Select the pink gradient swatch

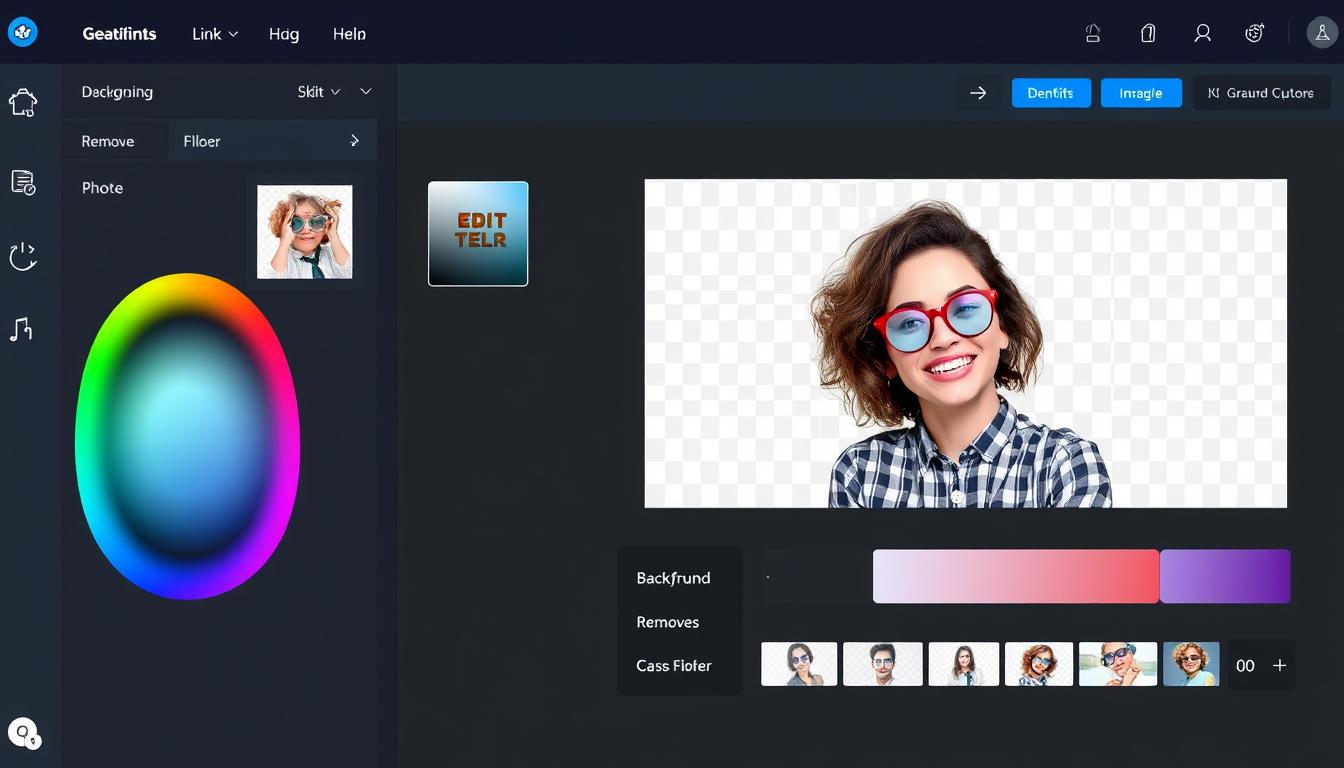click(1016, 576)
